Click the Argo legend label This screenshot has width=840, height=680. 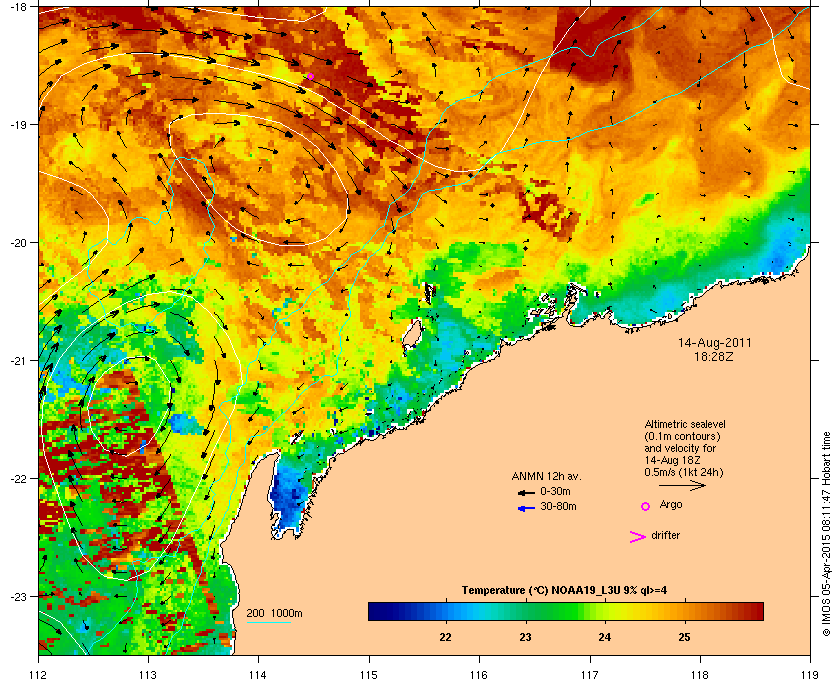671,505
